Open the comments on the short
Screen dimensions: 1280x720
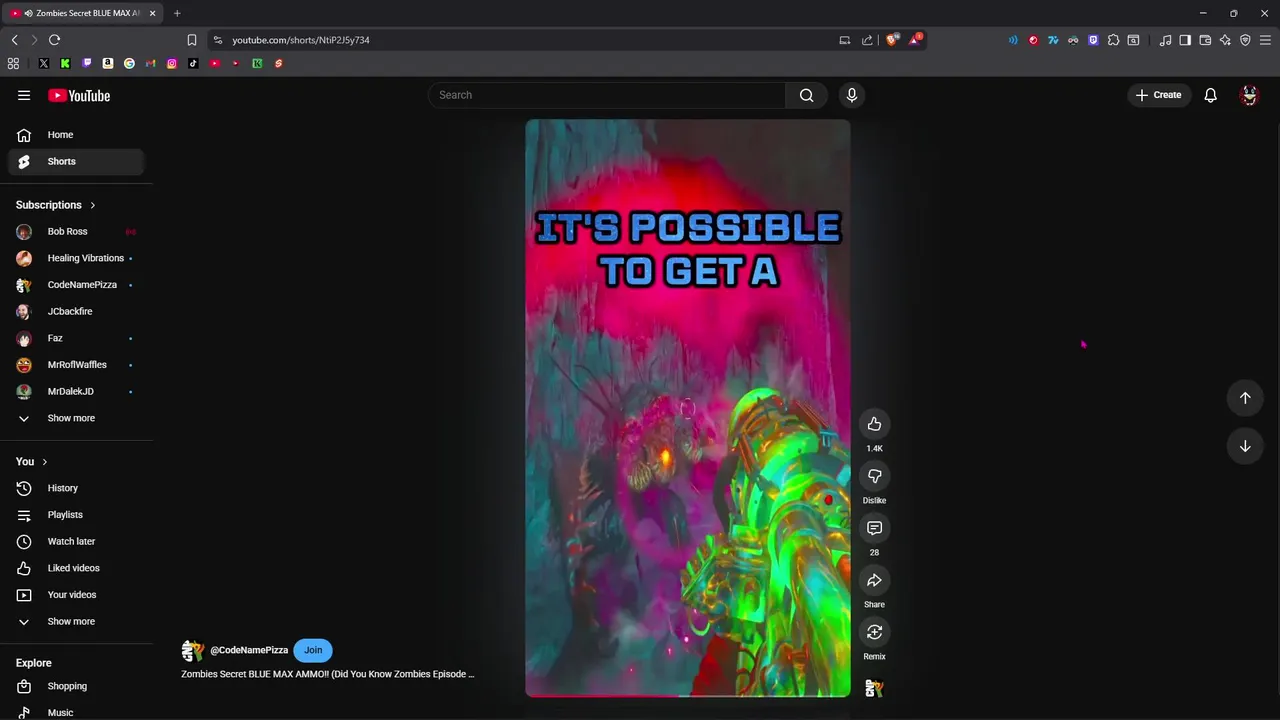[874, 528]
